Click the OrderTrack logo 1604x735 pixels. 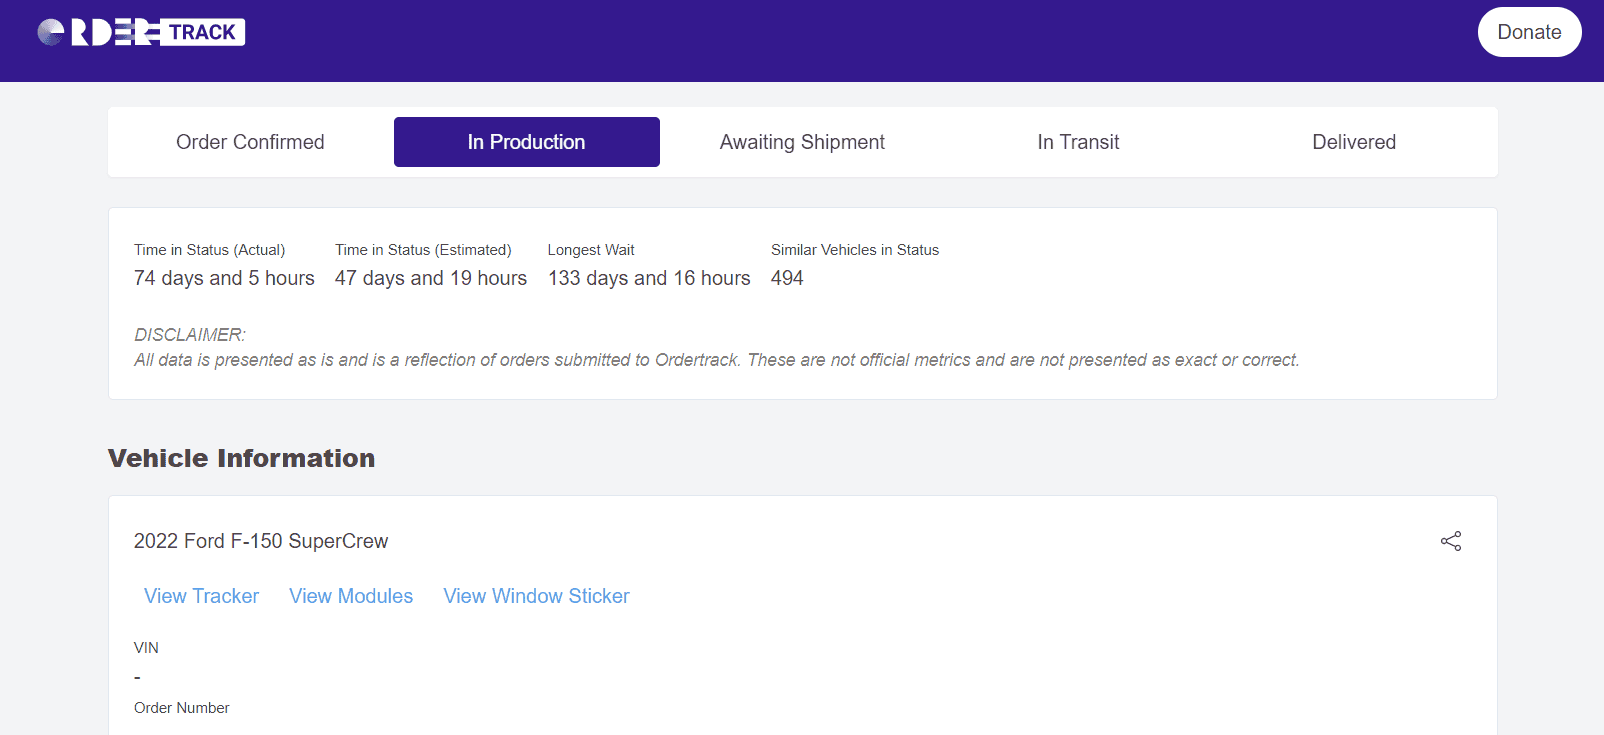pyautogui.click(x=141, y=32)
